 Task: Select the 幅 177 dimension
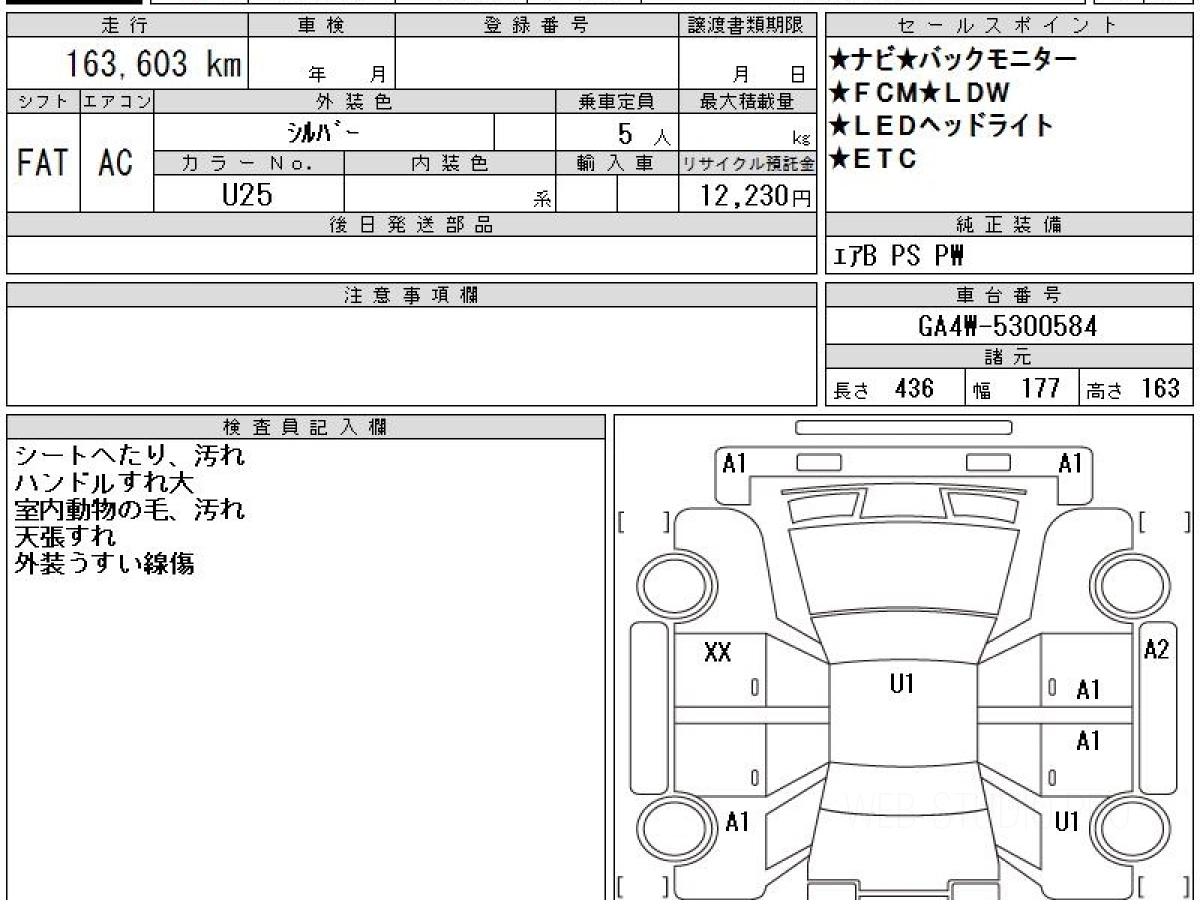pyautogui.click(x=1016, y=389)
